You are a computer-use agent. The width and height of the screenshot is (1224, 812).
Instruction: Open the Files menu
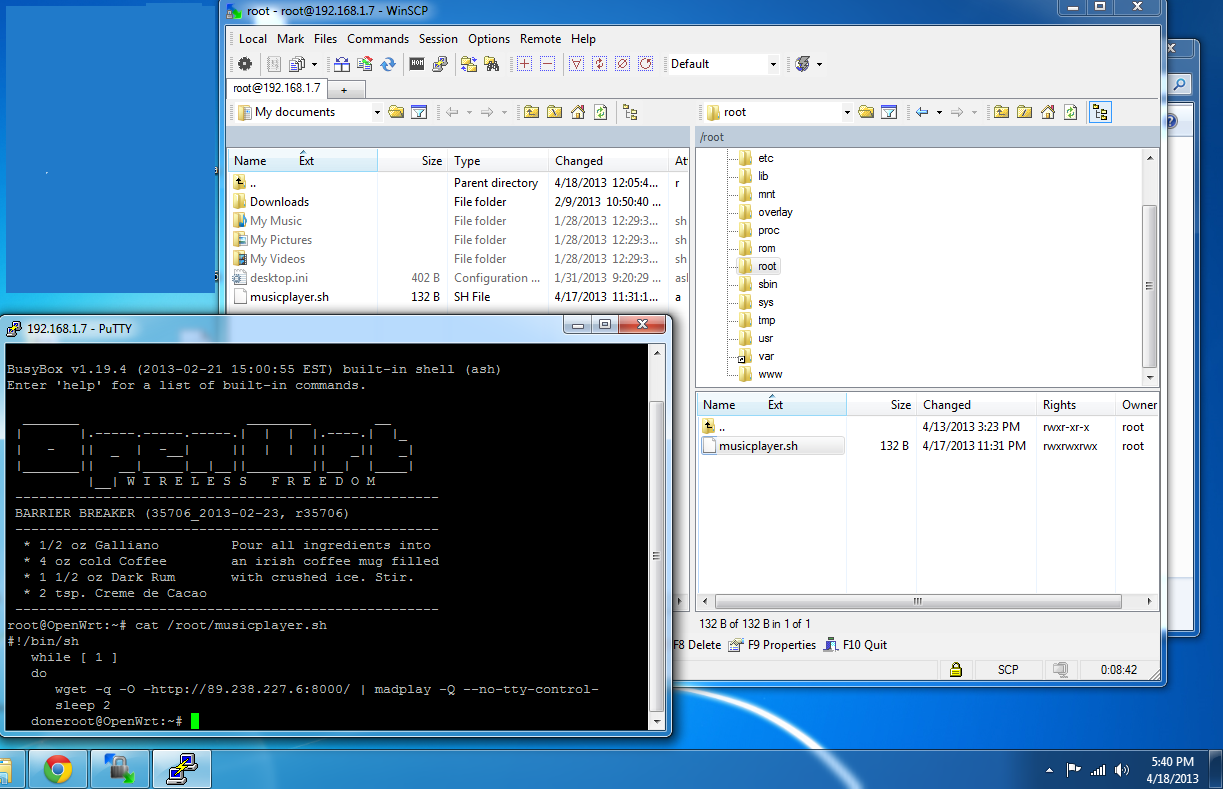click(326, 39)
